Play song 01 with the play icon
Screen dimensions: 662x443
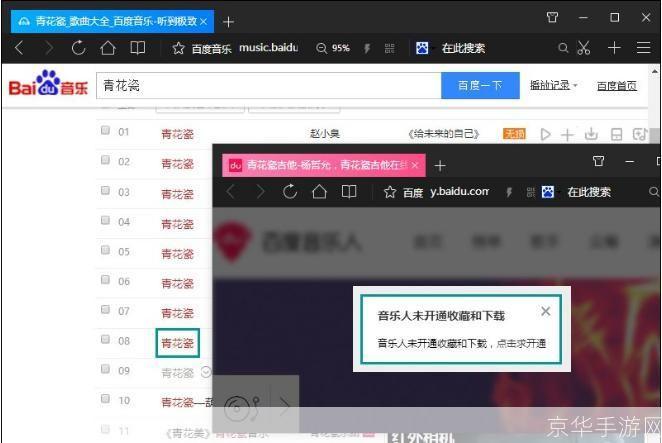[x=545, y=134]
